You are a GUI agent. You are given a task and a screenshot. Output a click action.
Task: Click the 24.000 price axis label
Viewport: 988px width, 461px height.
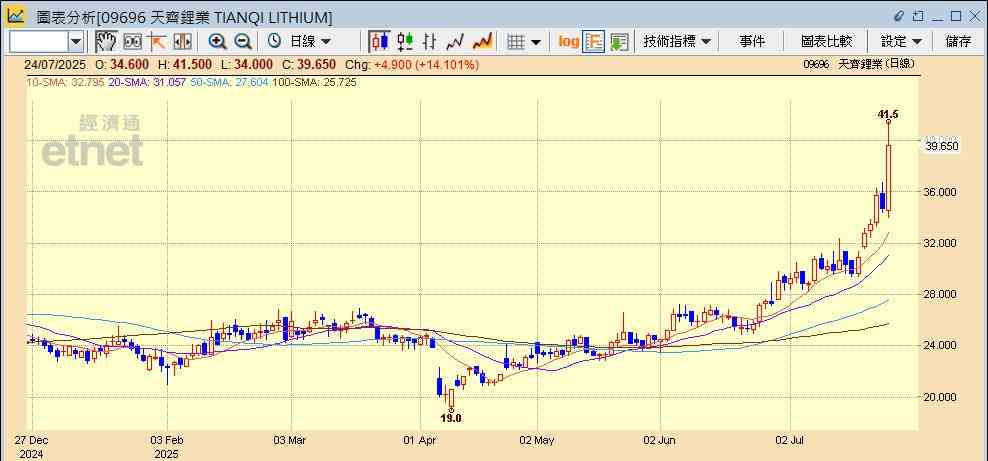(942, 345)
